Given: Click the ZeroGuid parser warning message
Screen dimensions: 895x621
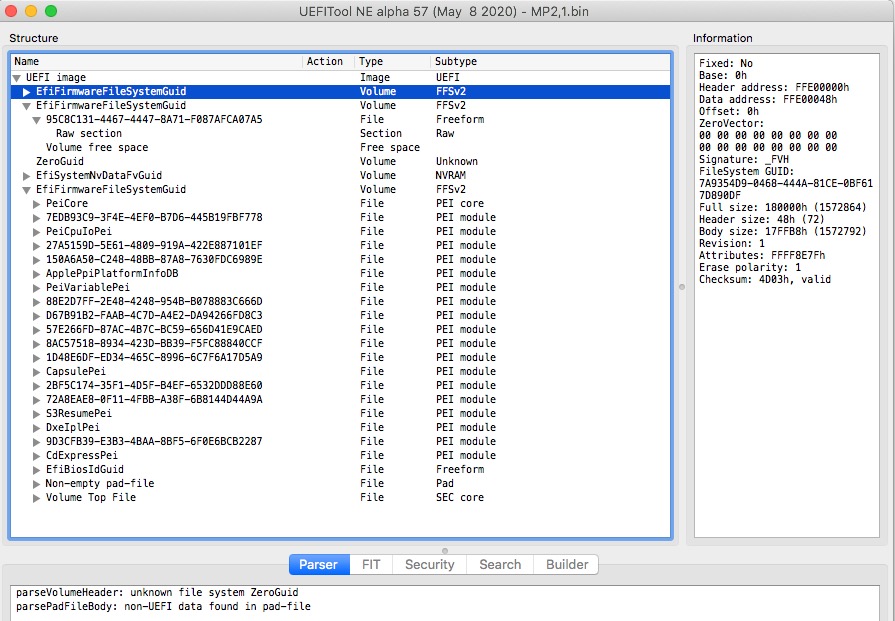Looking at the screenshot, I should (x=157, y=592).
